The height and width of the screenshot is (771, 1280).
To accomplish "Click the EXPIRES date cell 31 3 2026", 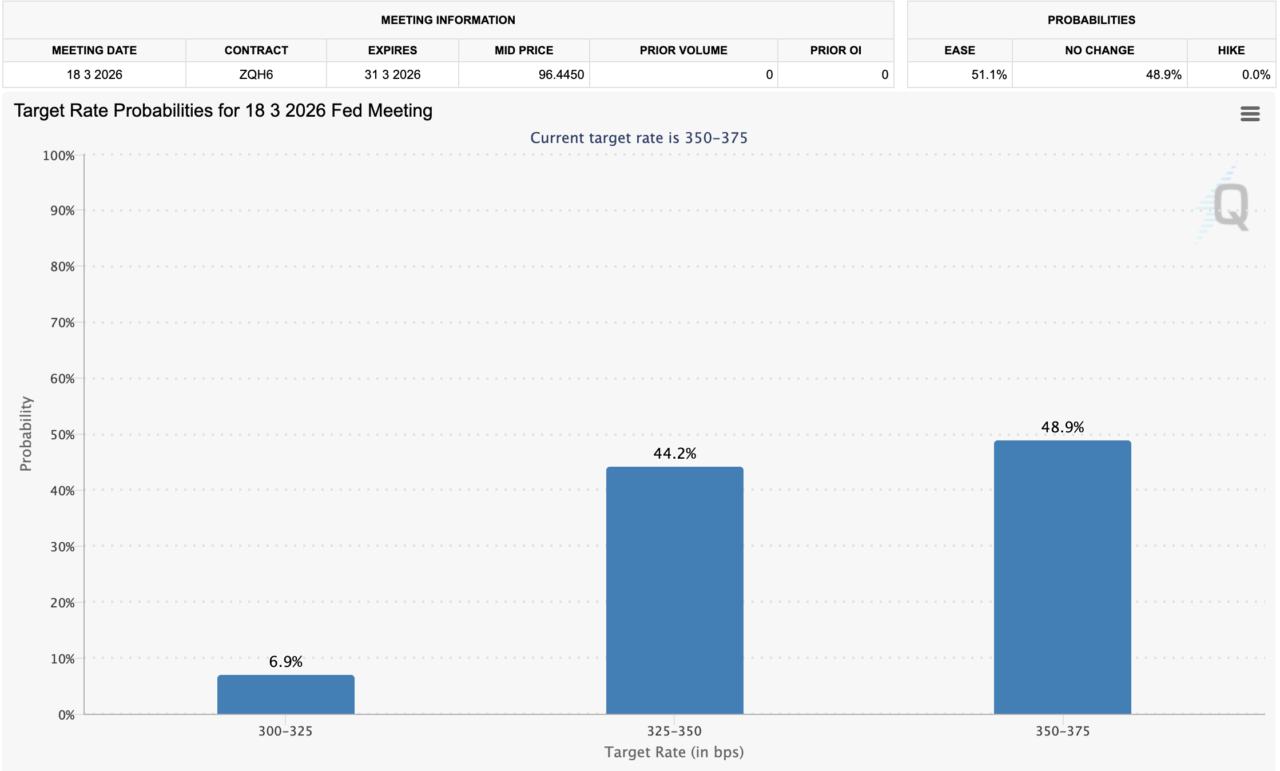I will pyautogui.click(x=392, y=74).
